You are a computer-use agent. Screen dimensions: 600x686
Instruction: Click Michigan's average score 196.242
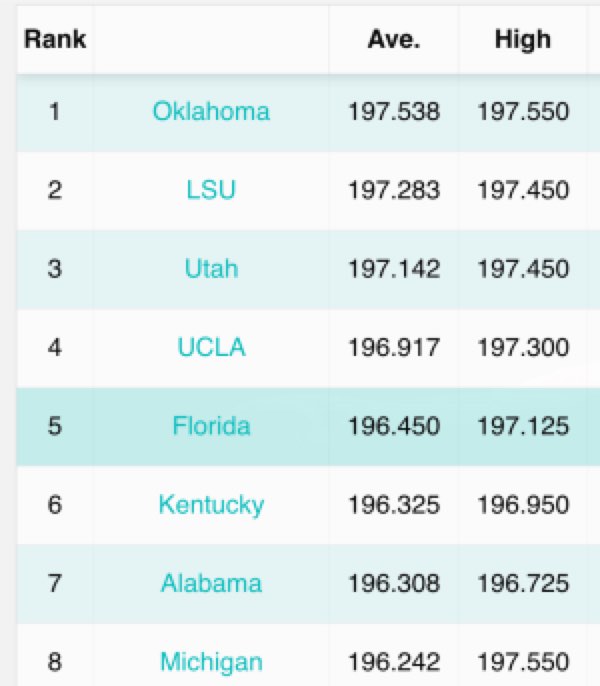pyautogui.click(x=394, y=662)
